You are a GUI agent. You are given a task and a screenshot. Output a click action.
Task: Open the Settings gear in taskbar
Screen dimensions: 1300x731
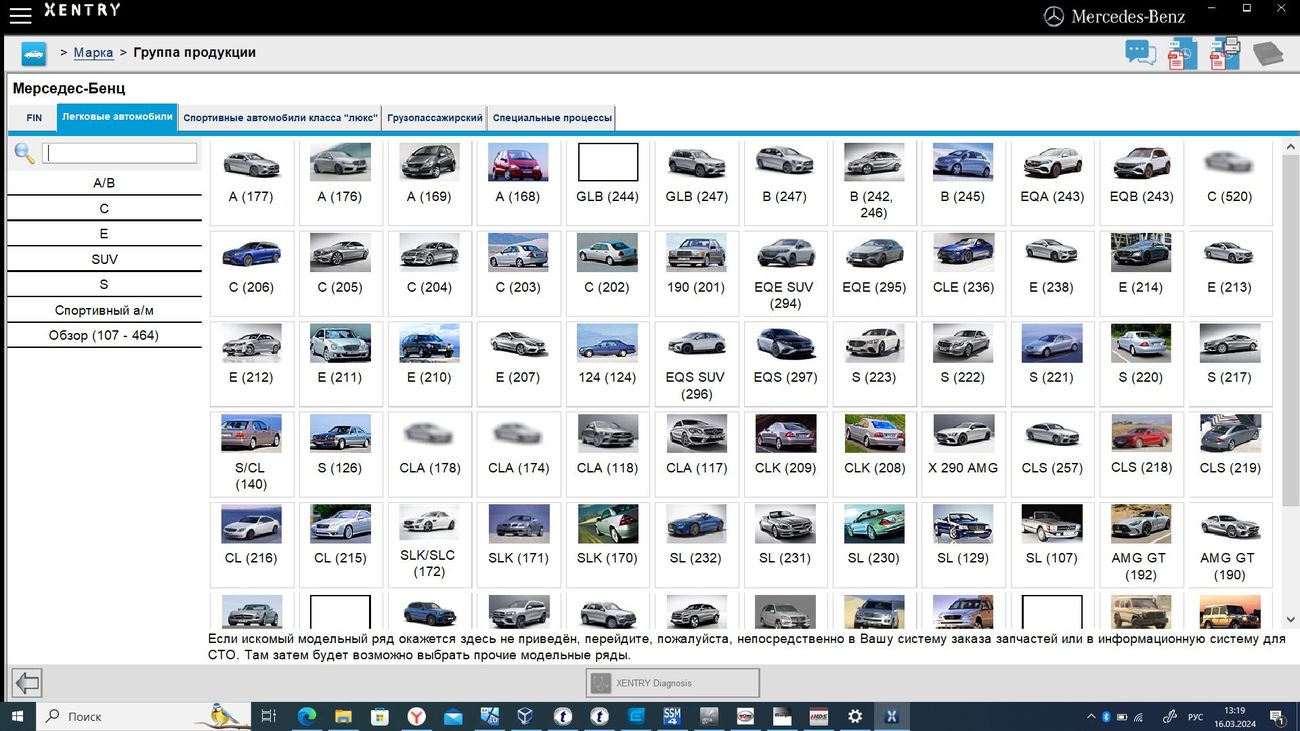click(x=855, y=716)
